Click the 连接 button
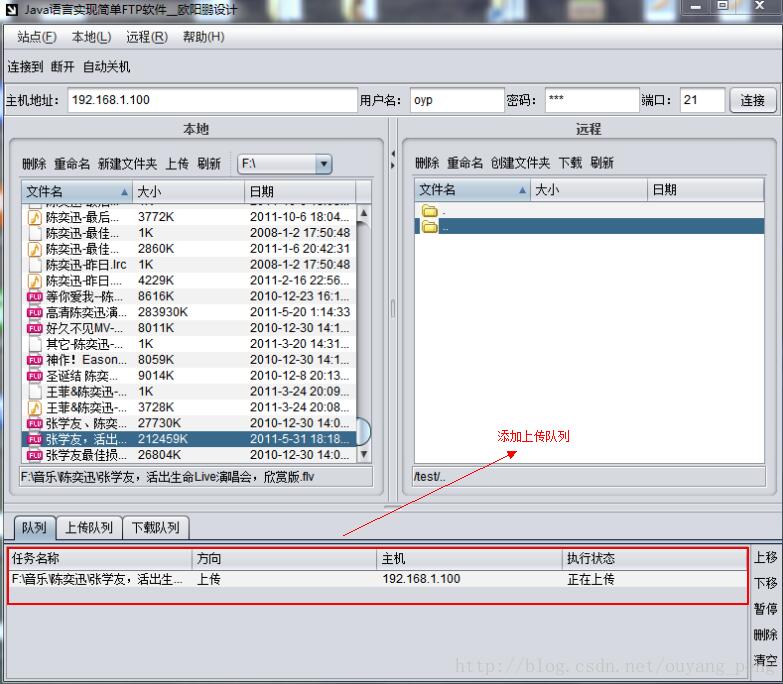Image resolution: width=783 pixels, height=684 pixels. (x=752, y=100)
